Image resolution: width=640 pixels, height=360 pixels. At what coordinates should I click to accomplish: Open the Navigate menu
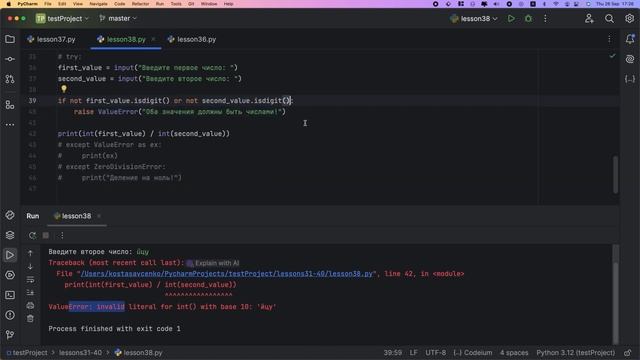click(98, 4)
